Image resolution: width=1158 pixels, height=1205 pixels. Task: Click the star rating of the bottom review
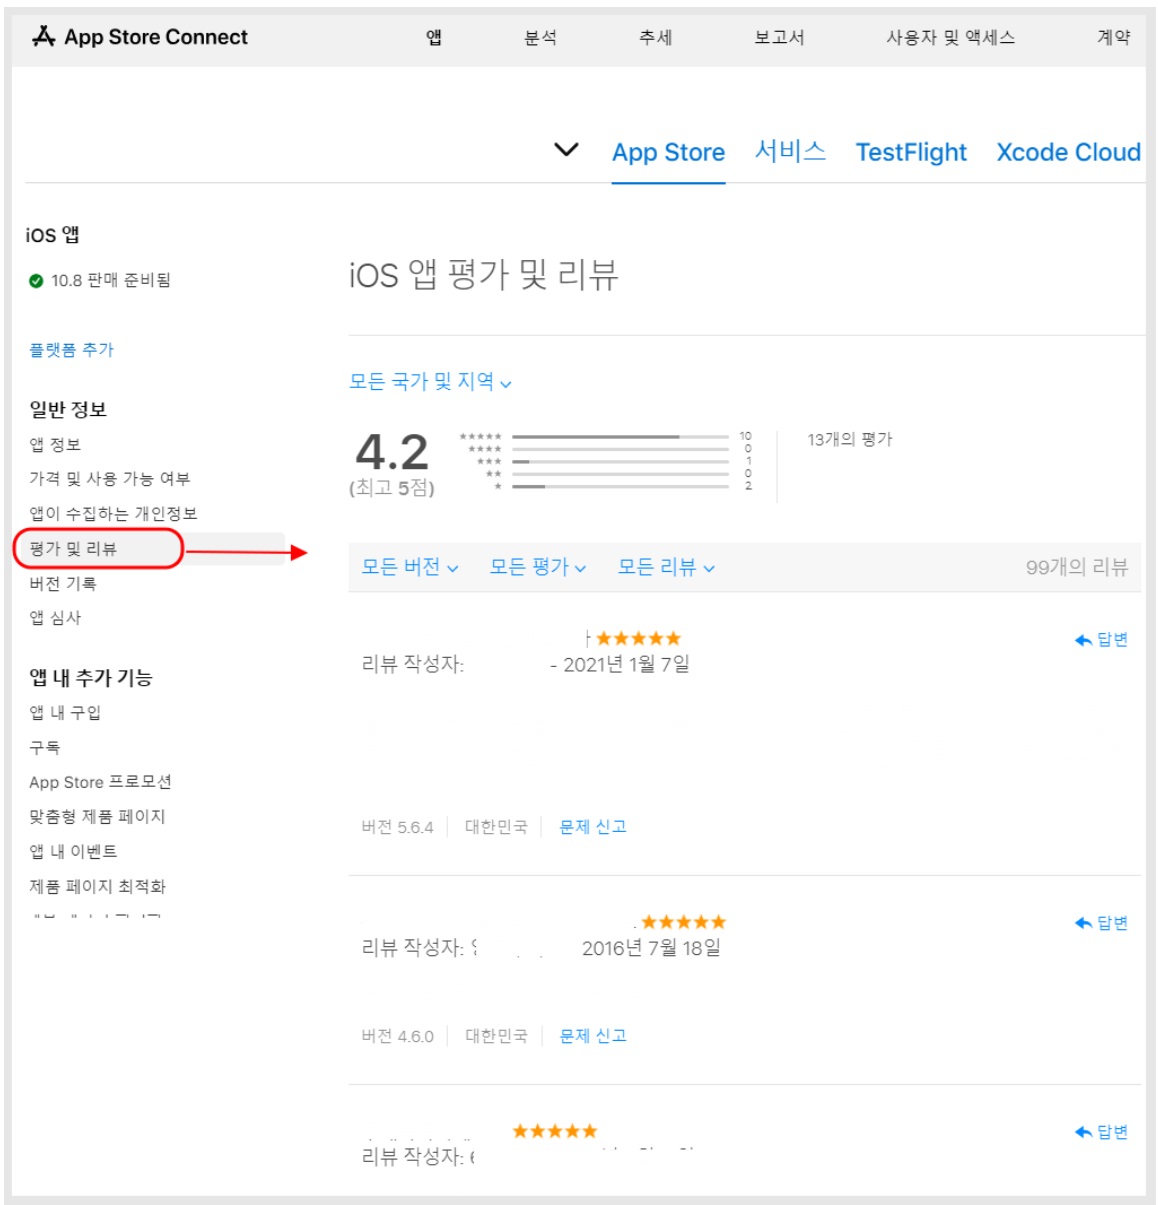555,1131
